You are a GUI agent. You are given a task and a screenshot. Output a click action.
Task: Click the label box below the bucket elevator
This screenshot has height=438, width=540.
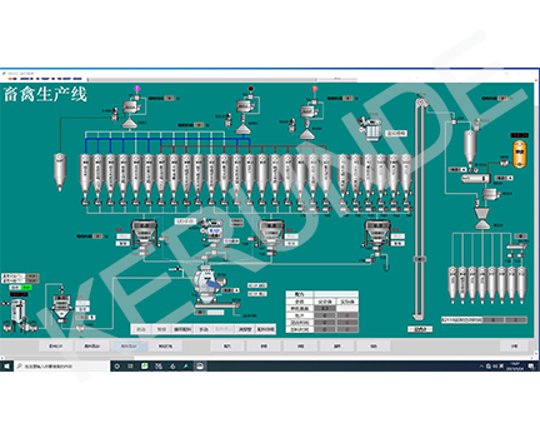(x=420, y=329)
